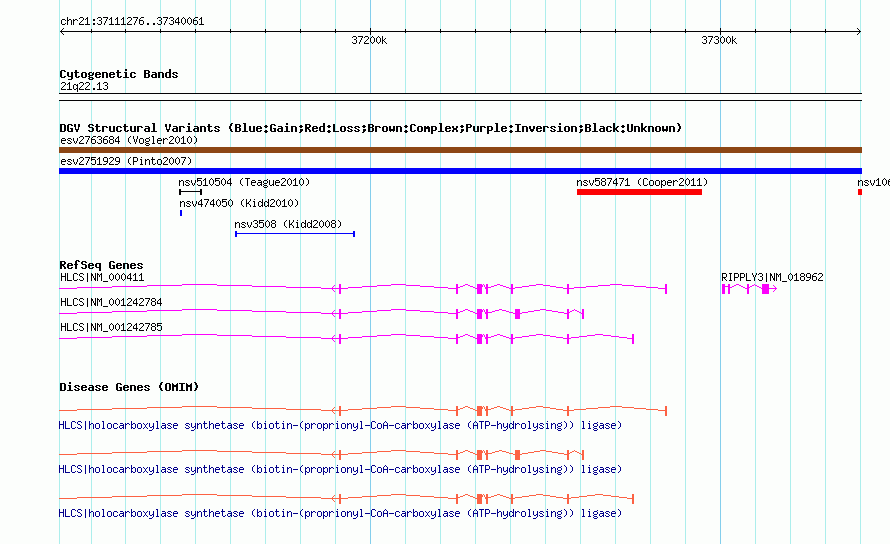Click the esv2763684 (Vogler2010) label
The image size is (890, 544).
(129, 140)
